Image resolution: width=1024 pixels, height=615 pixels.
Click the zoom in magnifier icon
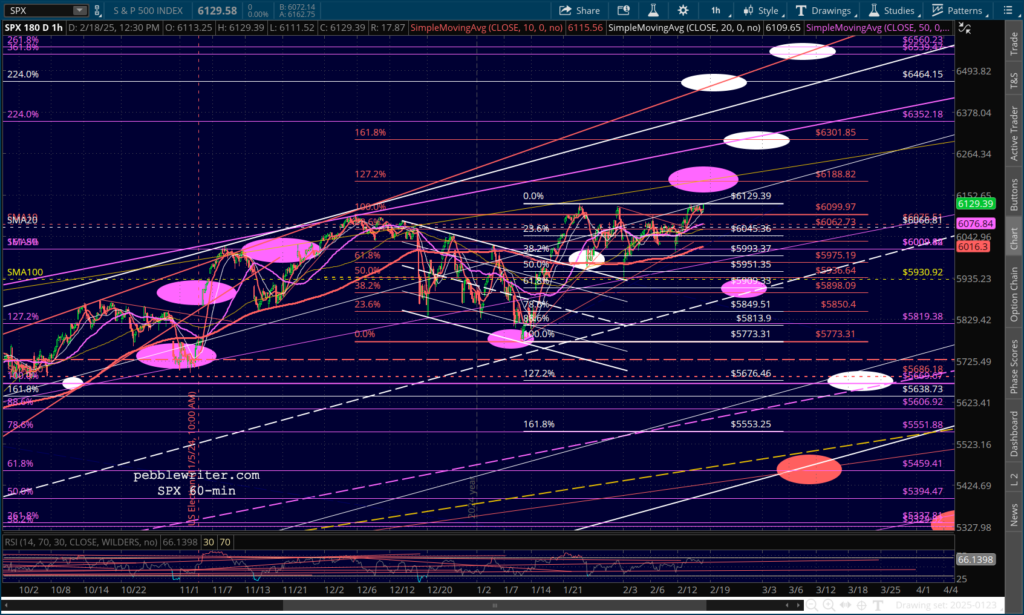coord(828,605)
